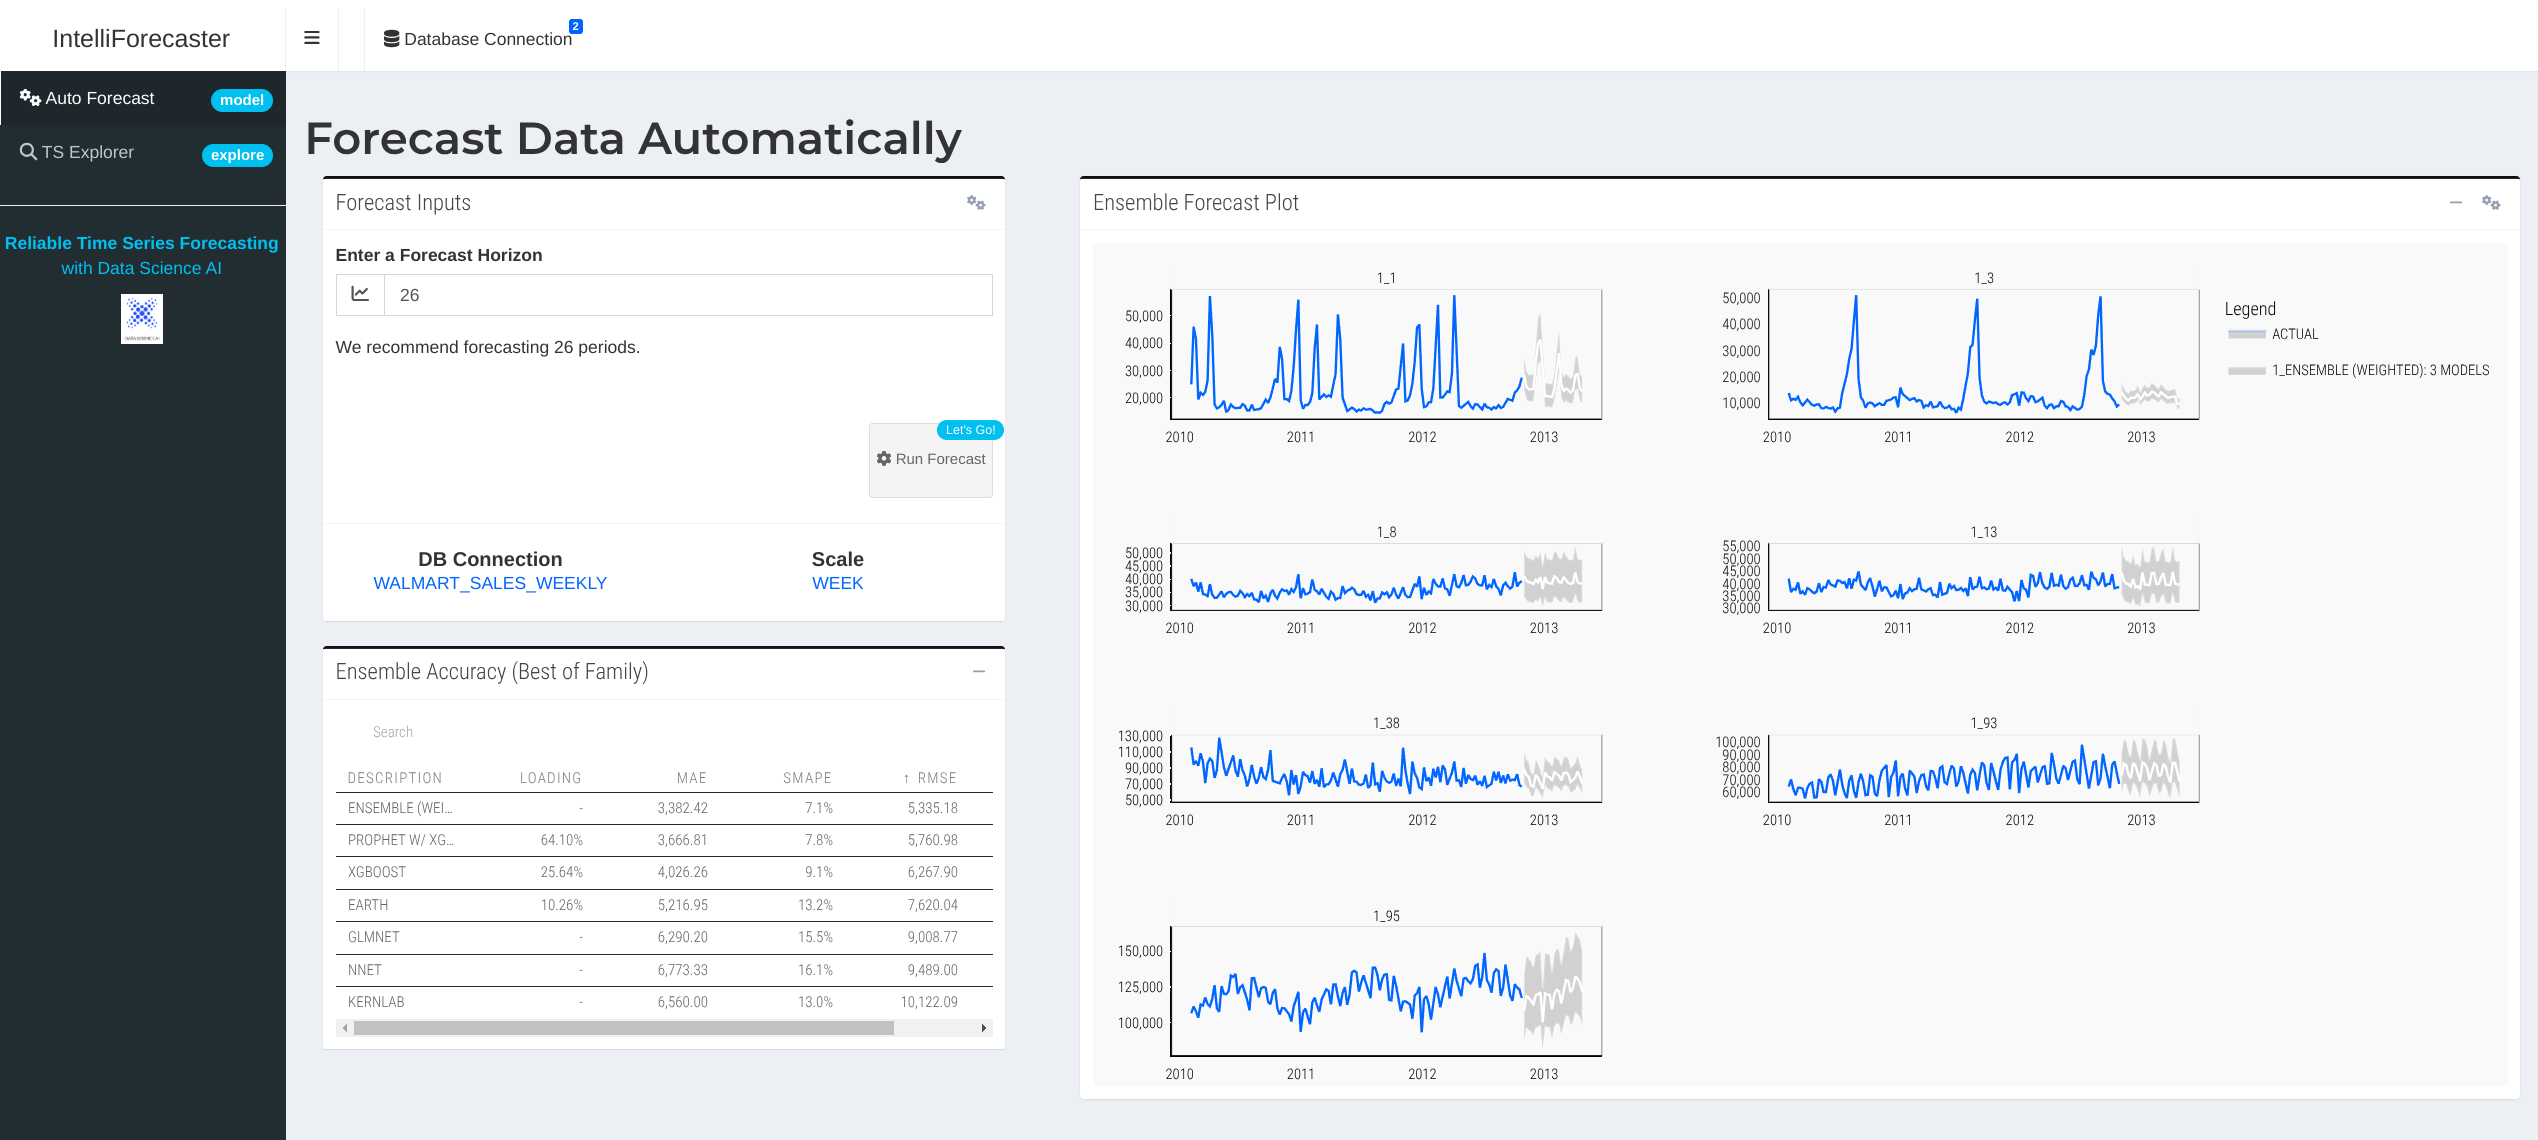Click the WALMART_SALES_WEEKLY connection link
This screenshot has width=2538, height=1140.
[x=490, y=583]
